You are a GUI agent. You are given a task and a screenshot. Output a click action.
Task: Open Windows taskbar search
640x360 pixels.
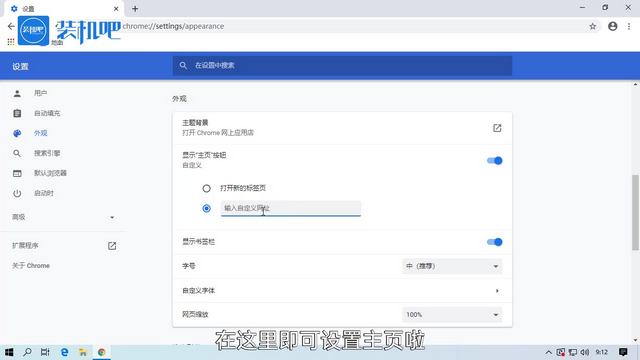click(x=27, y=352)
